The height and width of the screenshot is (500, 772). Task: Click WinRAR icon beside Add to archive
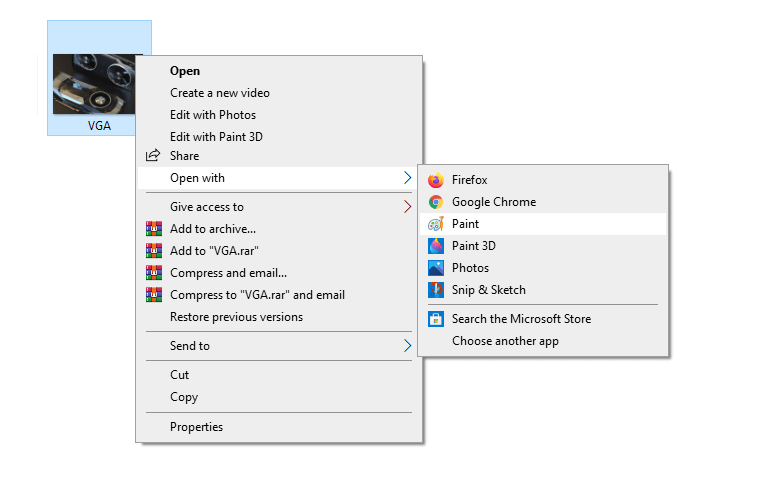point(154,229)
